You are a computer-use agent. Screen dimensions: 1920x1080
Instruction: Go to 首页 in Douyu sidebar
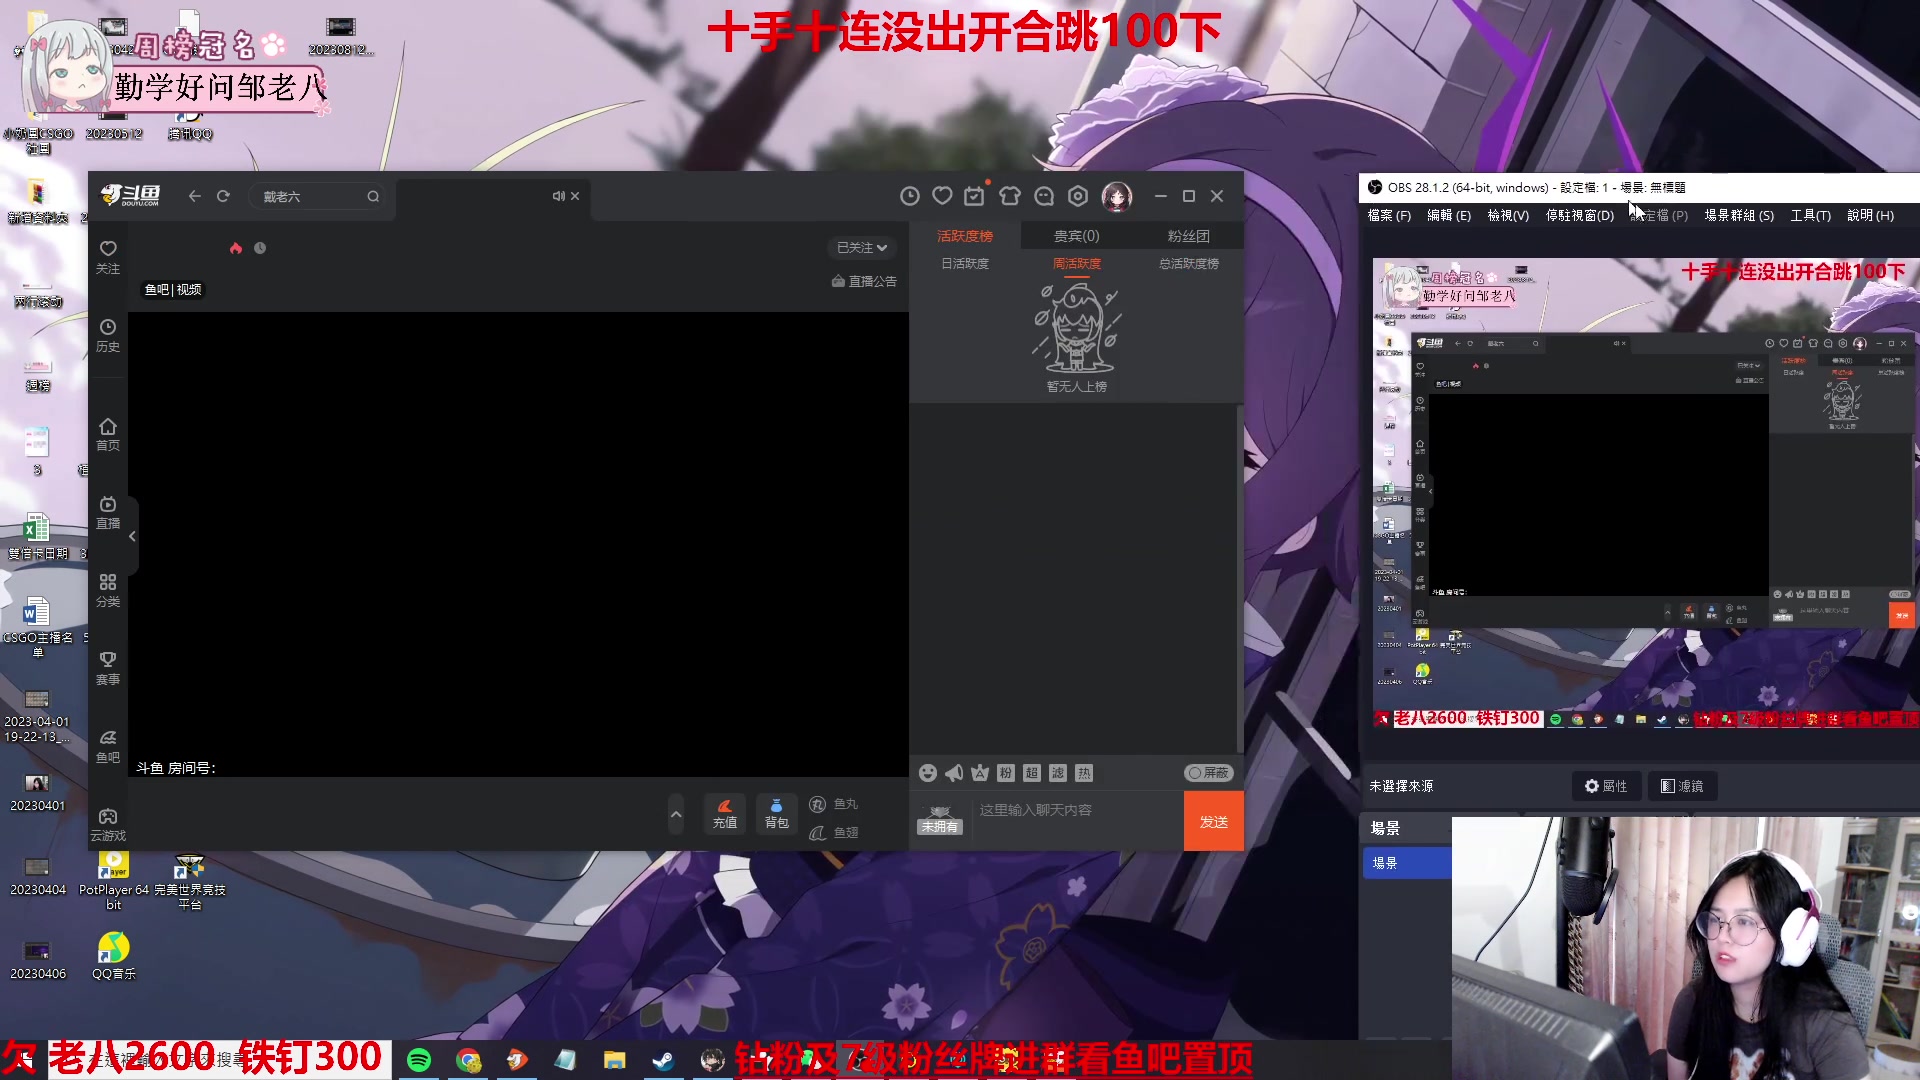pos(108,434)
